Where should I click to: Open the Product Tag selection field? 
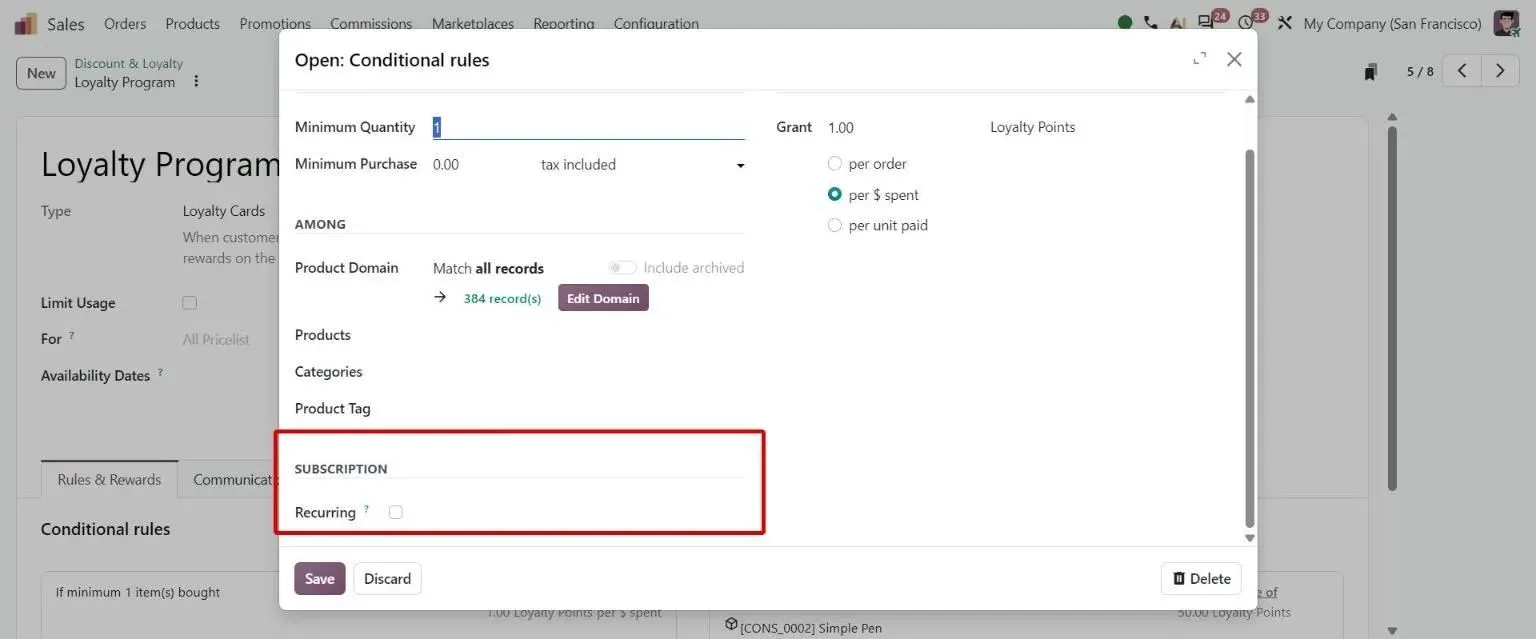pos(589,409)
